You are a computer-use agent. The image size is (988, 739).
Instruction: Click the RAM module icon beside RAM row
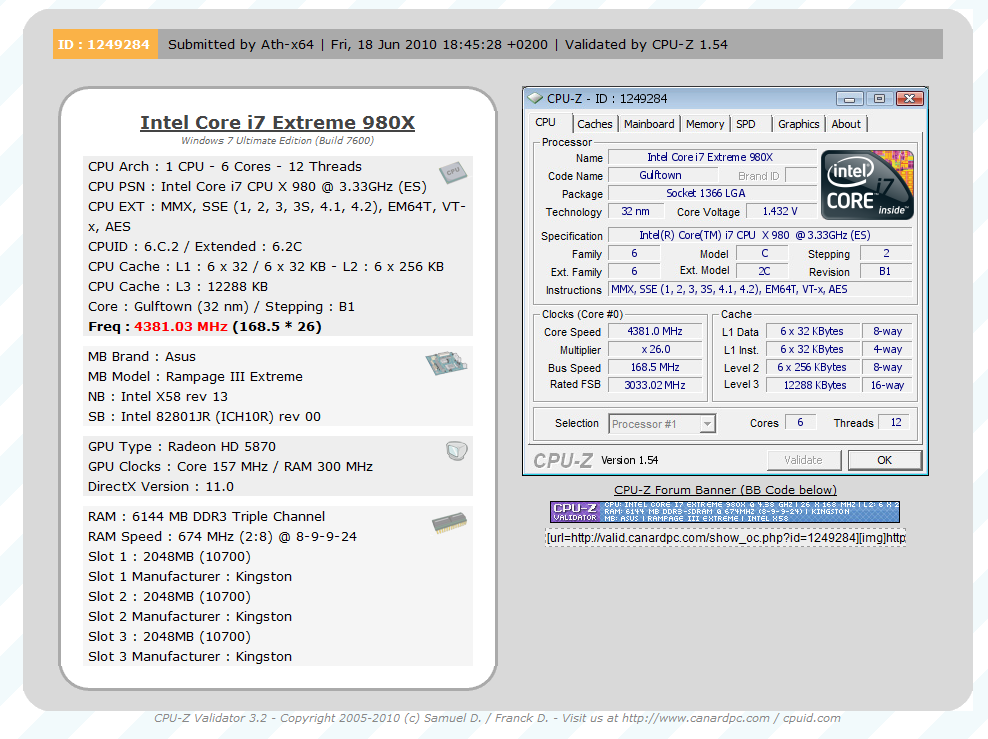click(x=449, y=523)
